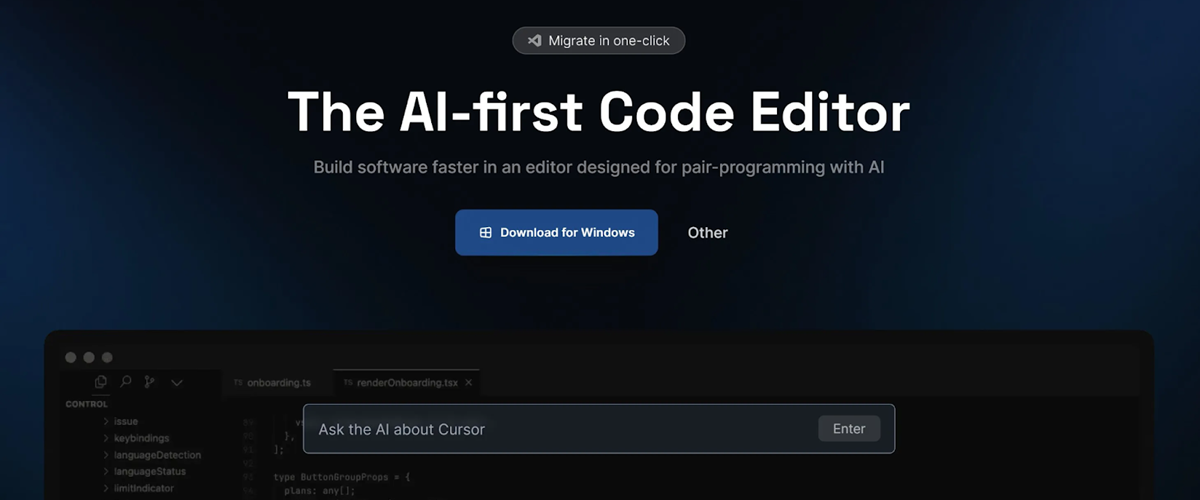Click the 'type ButtonGroupProps = {' code line
The height and width of the screenshot is (500, 1200).
click(342, 477)
